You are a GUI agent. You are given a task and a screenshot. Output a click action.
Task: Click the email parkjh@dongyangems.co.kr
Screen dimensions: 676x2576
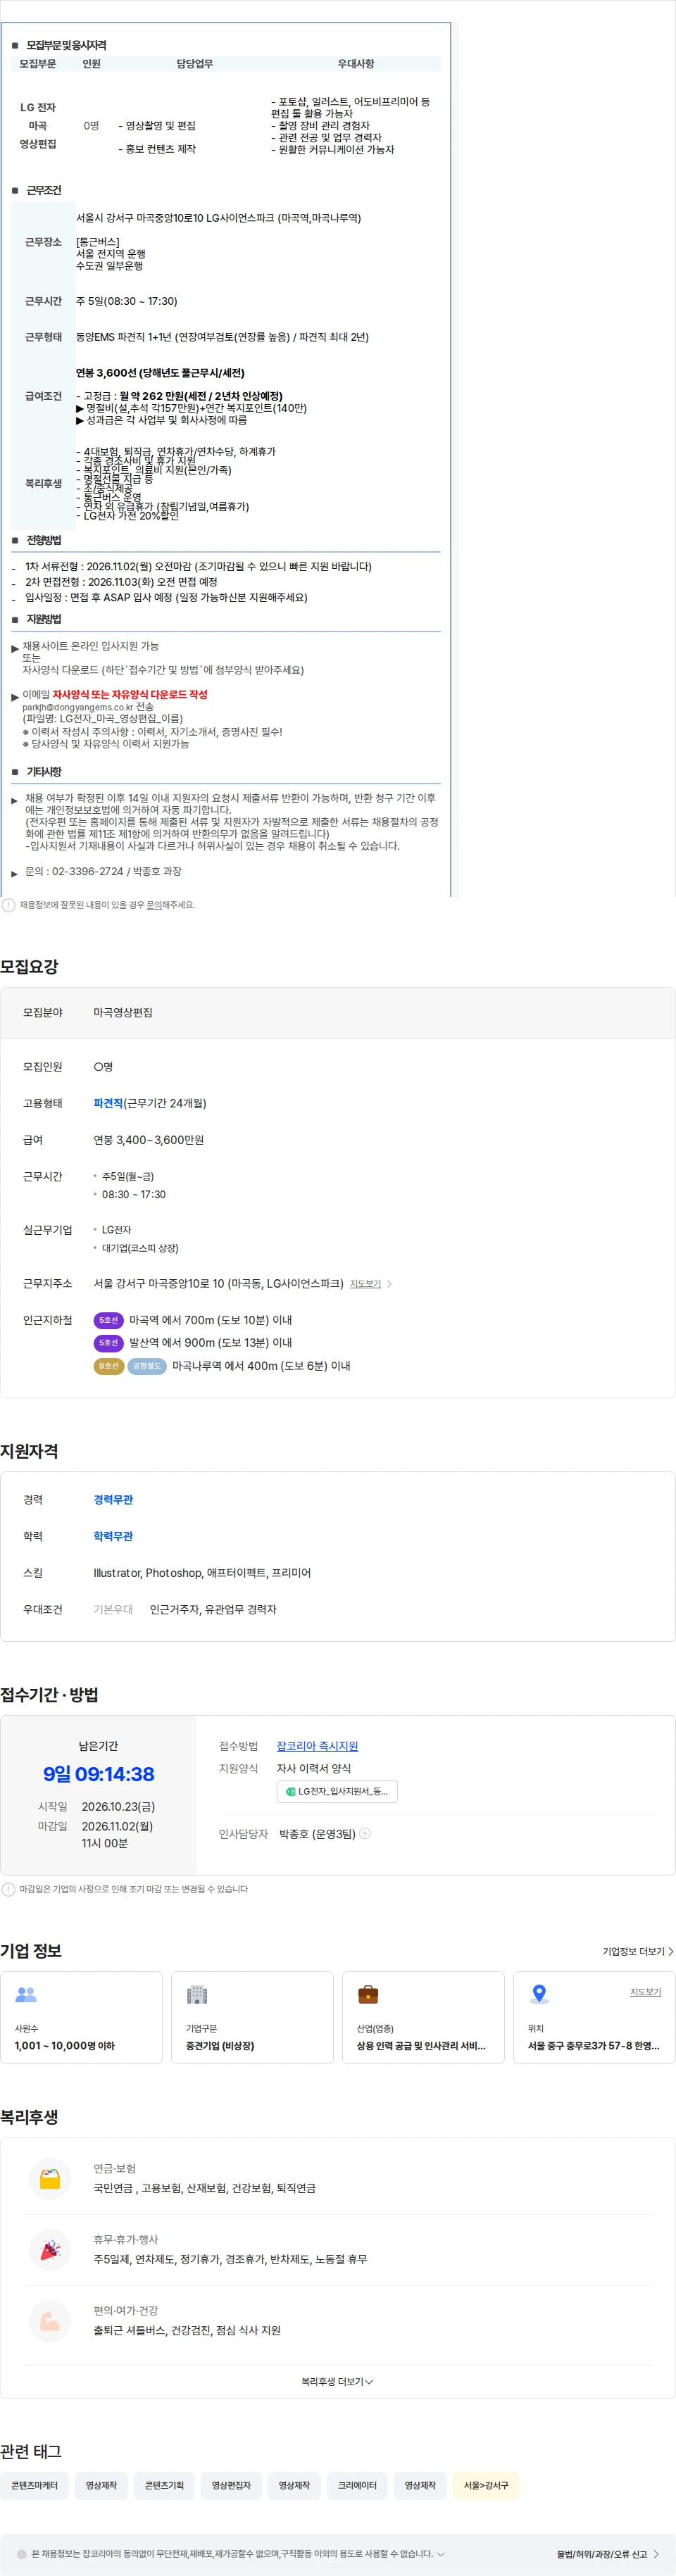78,707
